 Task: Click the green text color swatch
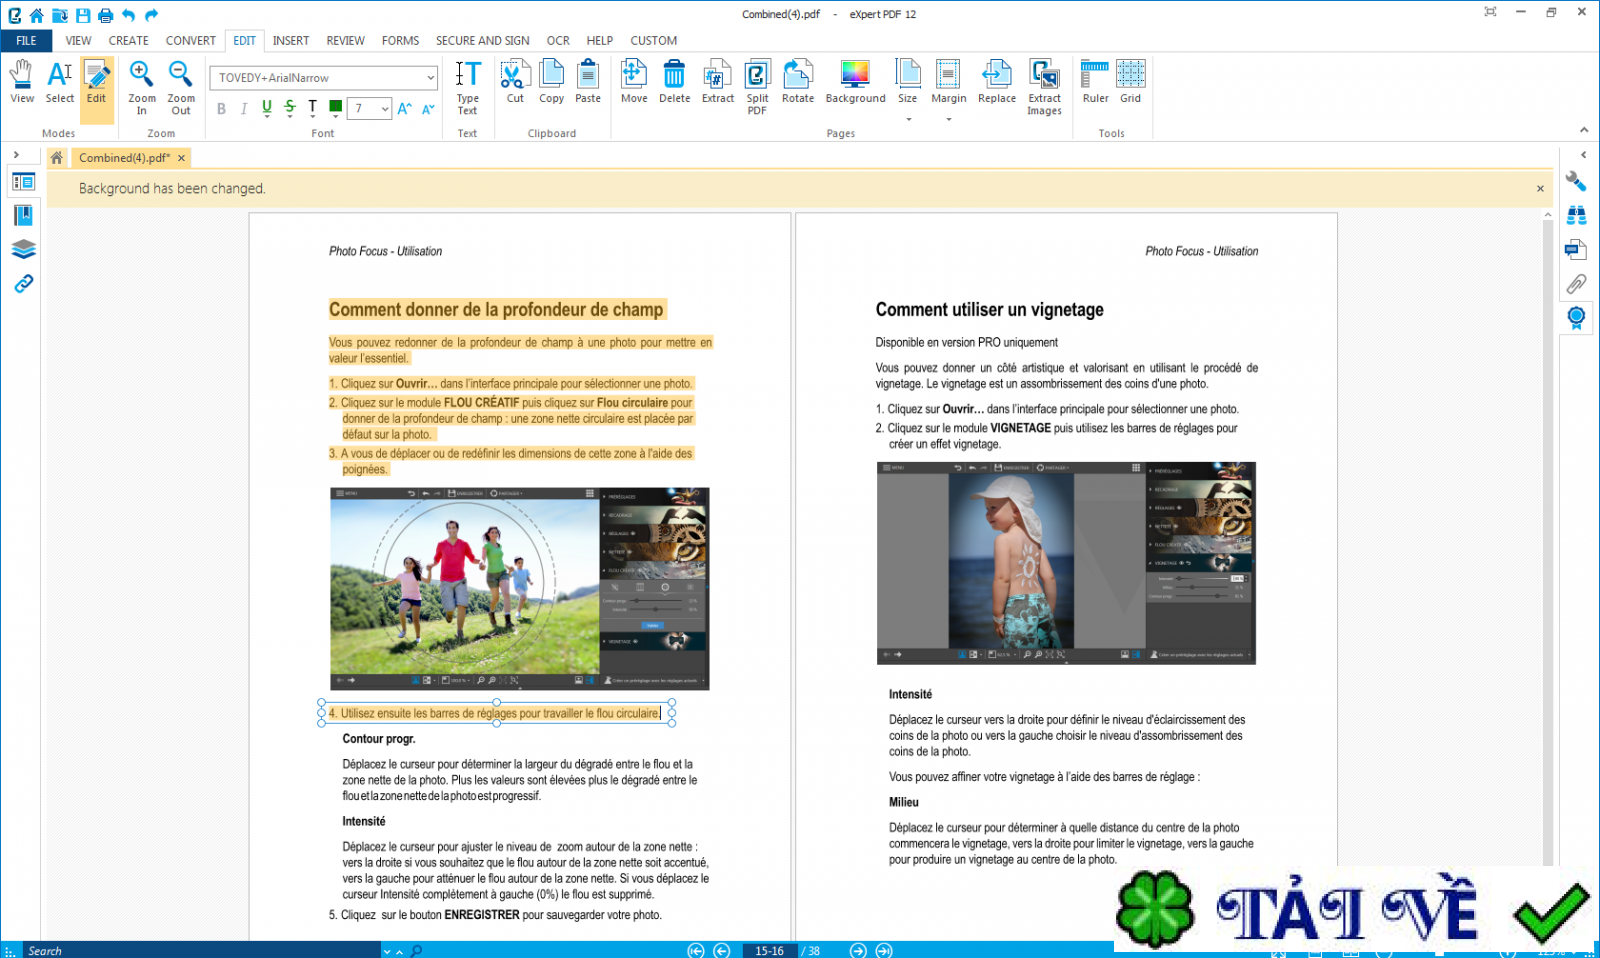pyautogui.click(x=335, y=107)
